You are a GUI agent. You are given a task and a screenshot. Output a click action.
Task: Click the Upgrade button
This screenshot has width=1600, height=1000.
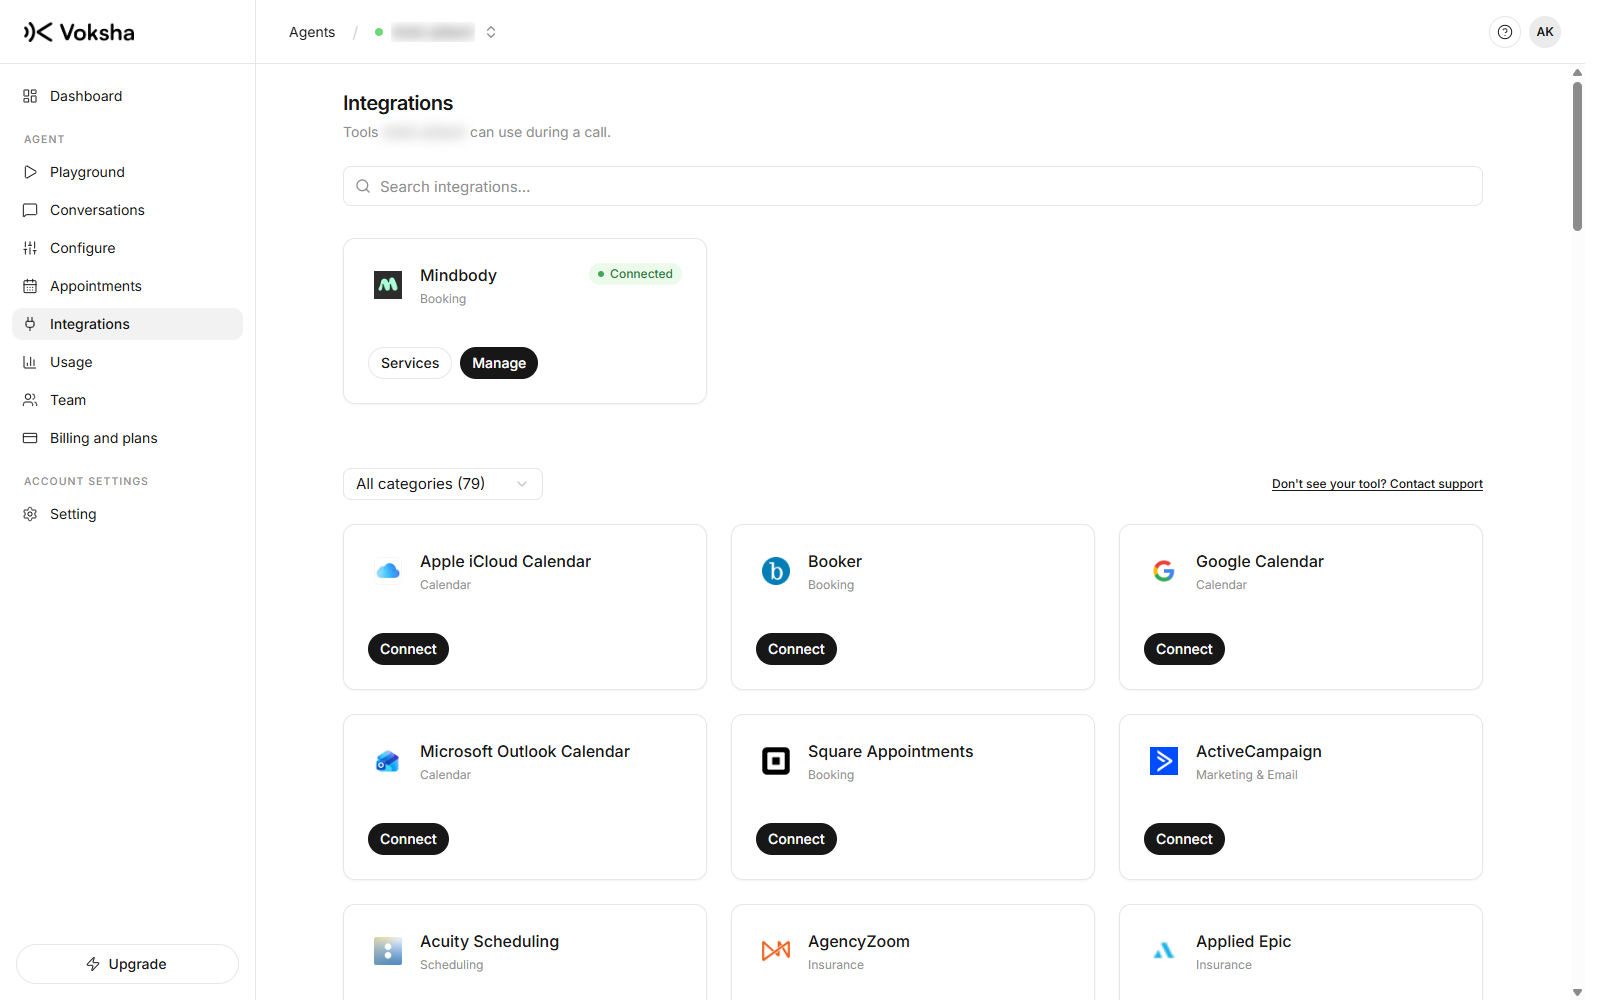[x=127, y=964]
